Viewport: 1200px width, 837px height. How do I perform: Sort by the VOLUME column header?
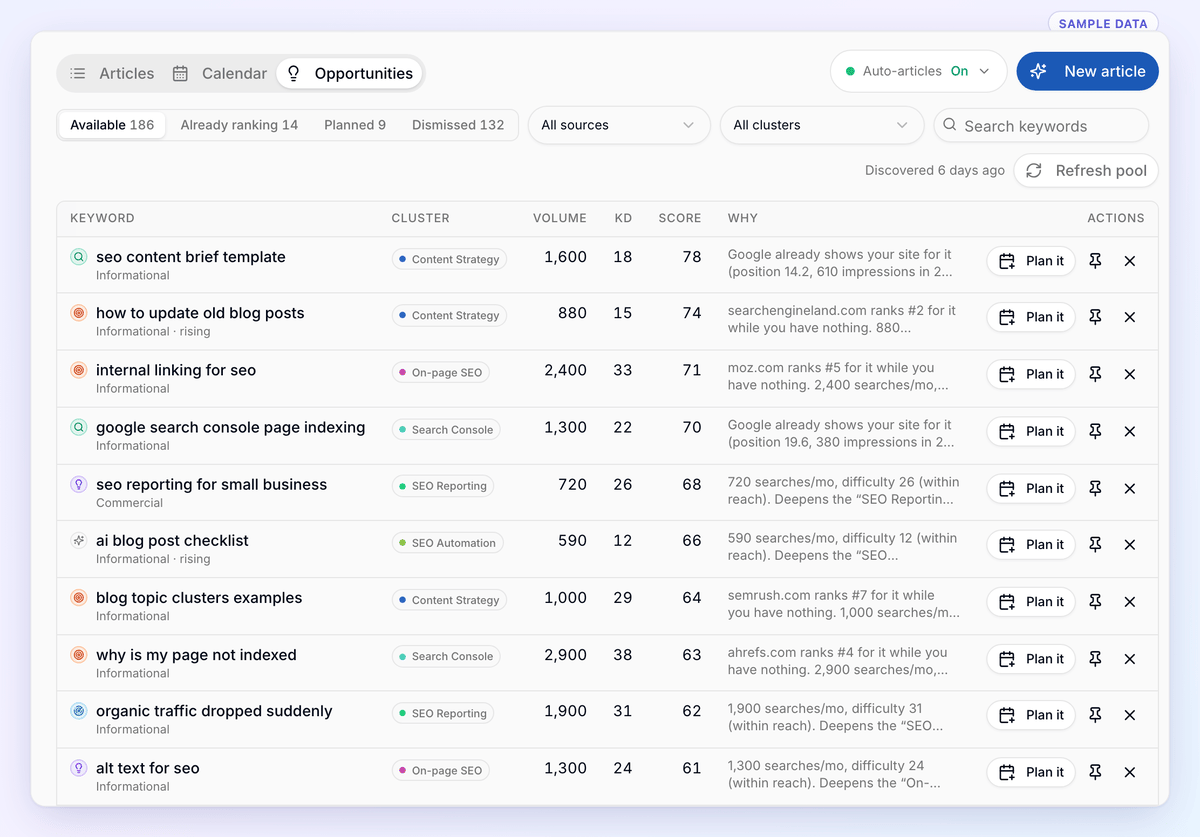click(560, 218)
